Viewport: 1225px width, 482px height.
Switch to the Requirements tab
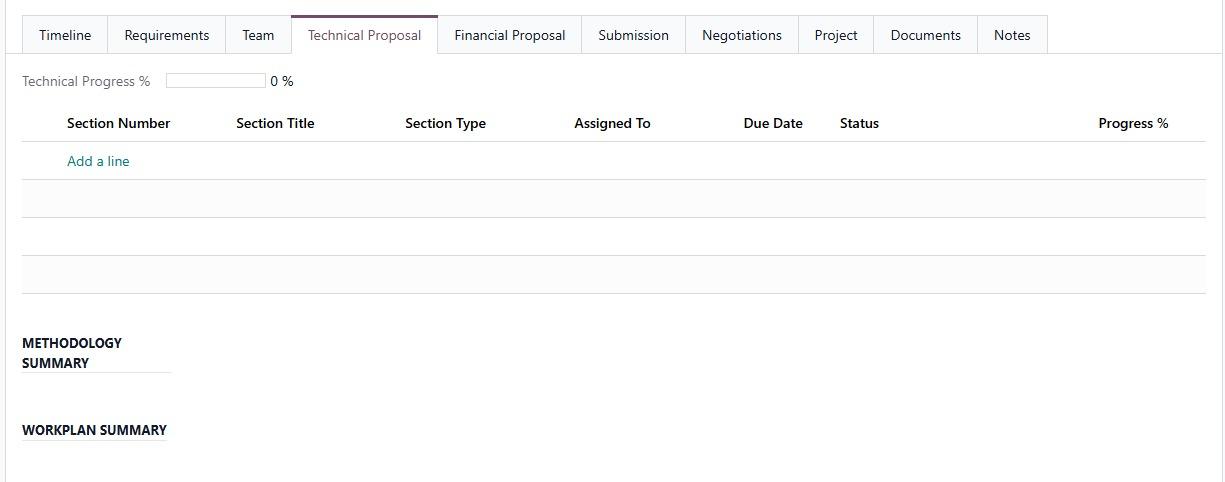pos(167,35)
